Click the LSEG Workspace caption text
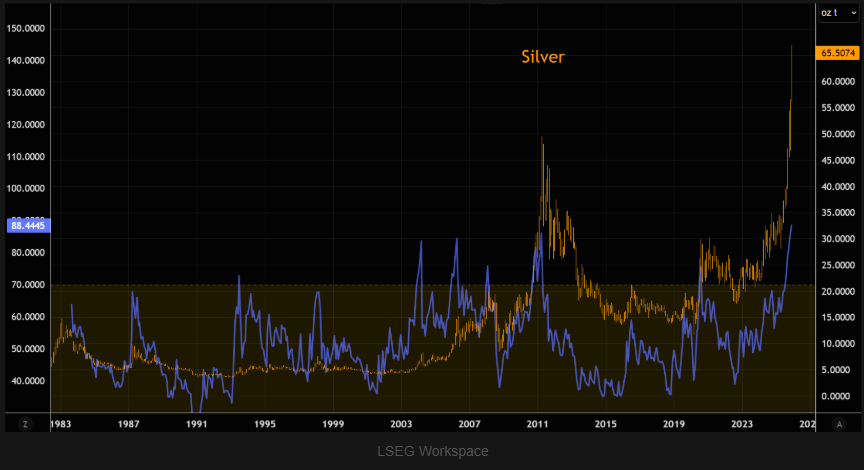 (x=431, y=452)
